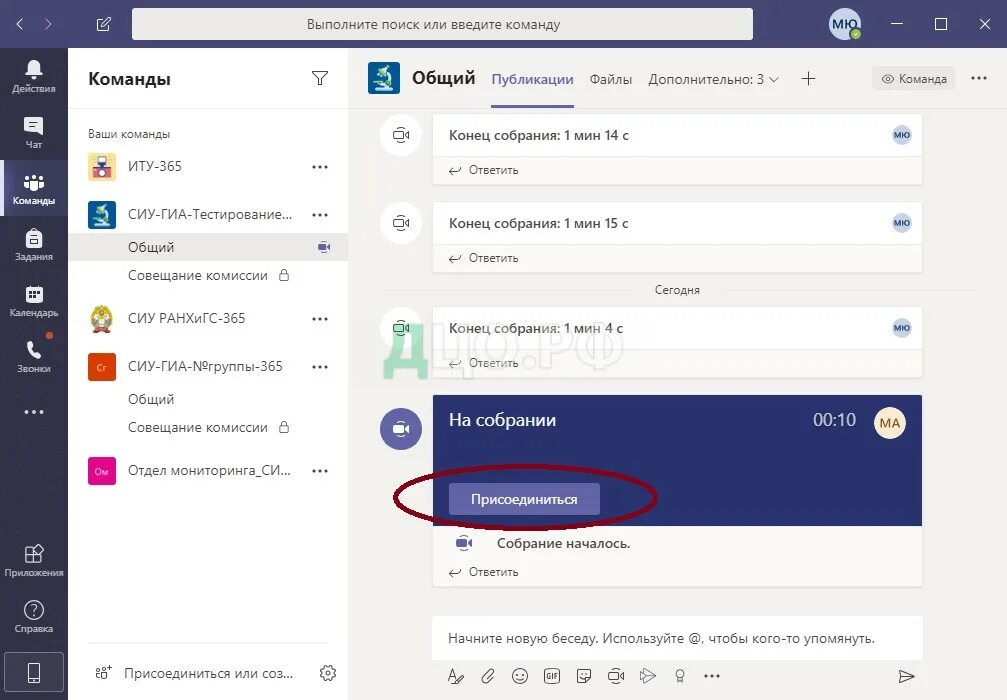
Task: Start a Meet now video call from compose bar
Action: tap(616, 676)
